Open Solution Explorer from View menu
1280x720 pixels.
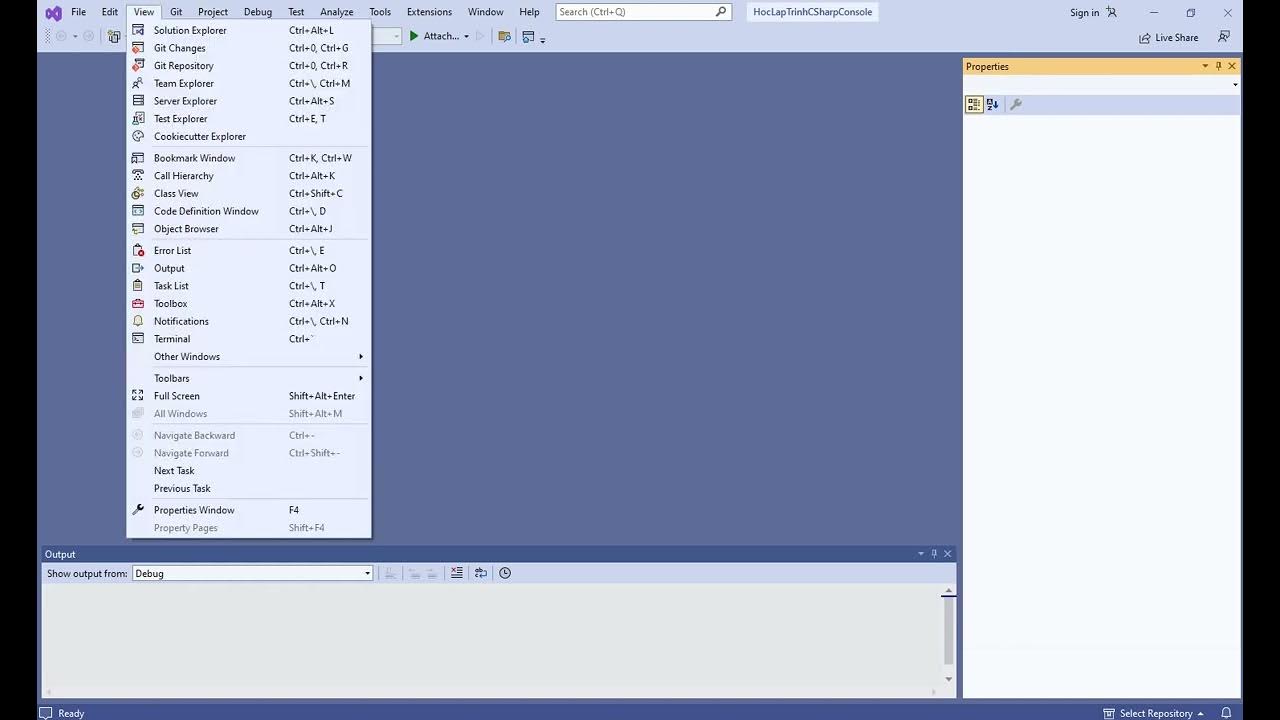(249, 30)
